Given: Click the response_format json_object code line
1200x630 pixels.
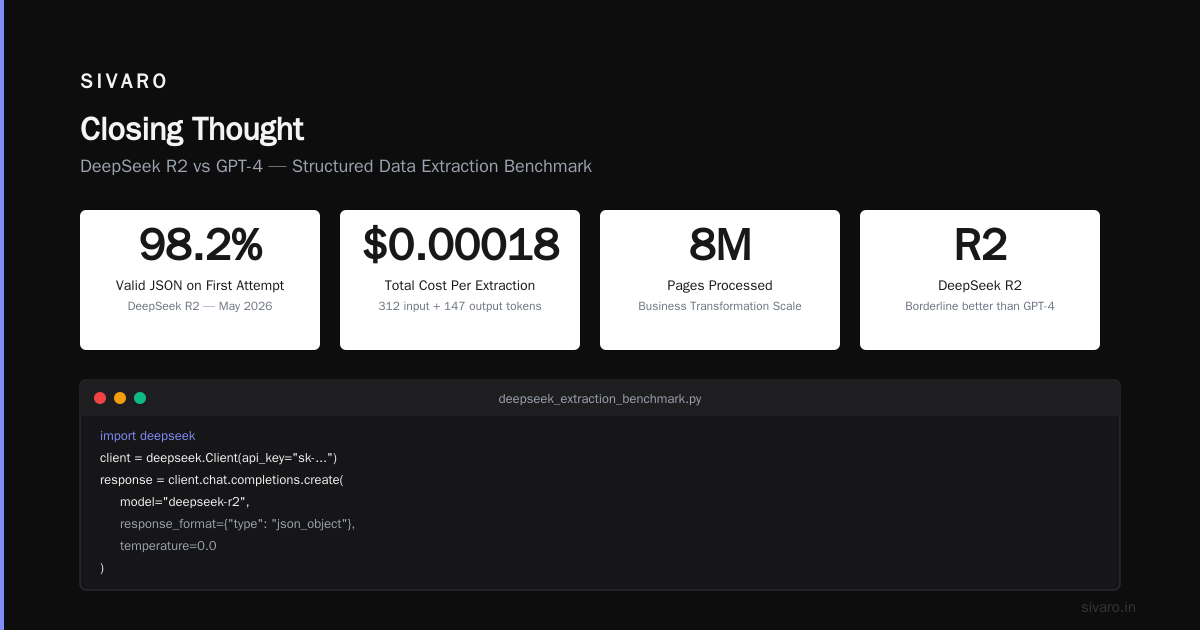Looking at the screenshot, I should 237,524.
